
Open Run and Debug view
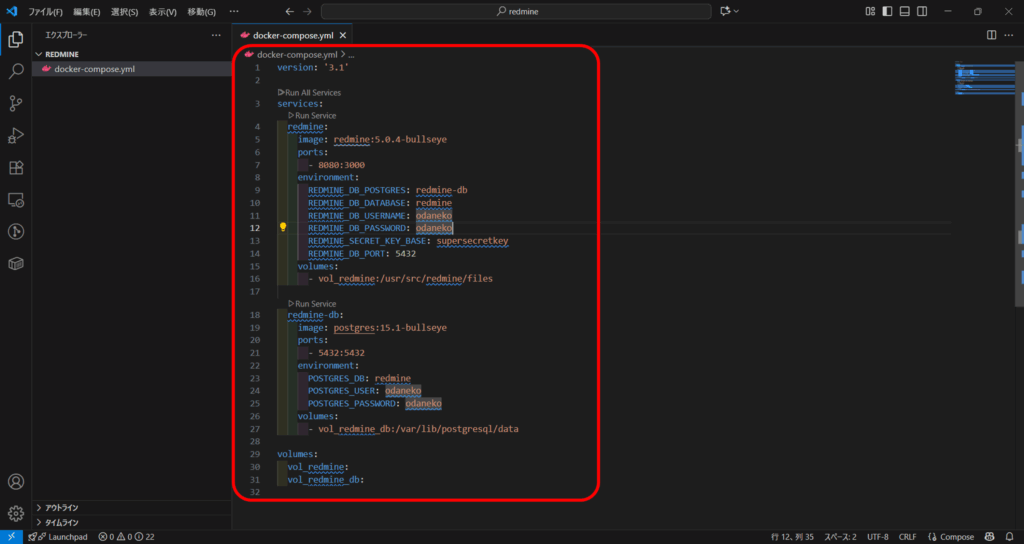16,136
